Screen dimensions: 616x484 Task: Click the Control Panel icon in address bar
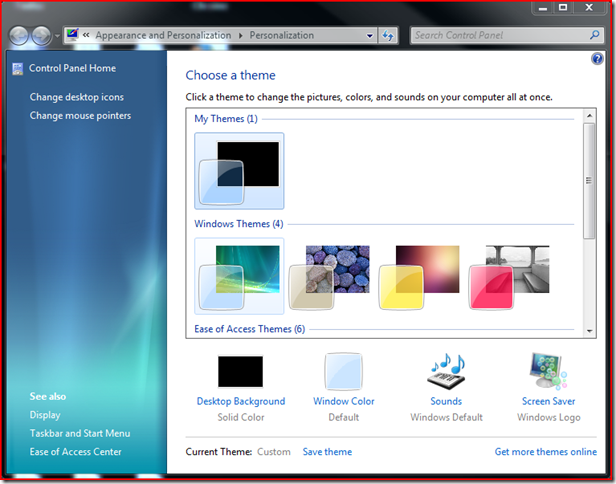tap(72, 35)
